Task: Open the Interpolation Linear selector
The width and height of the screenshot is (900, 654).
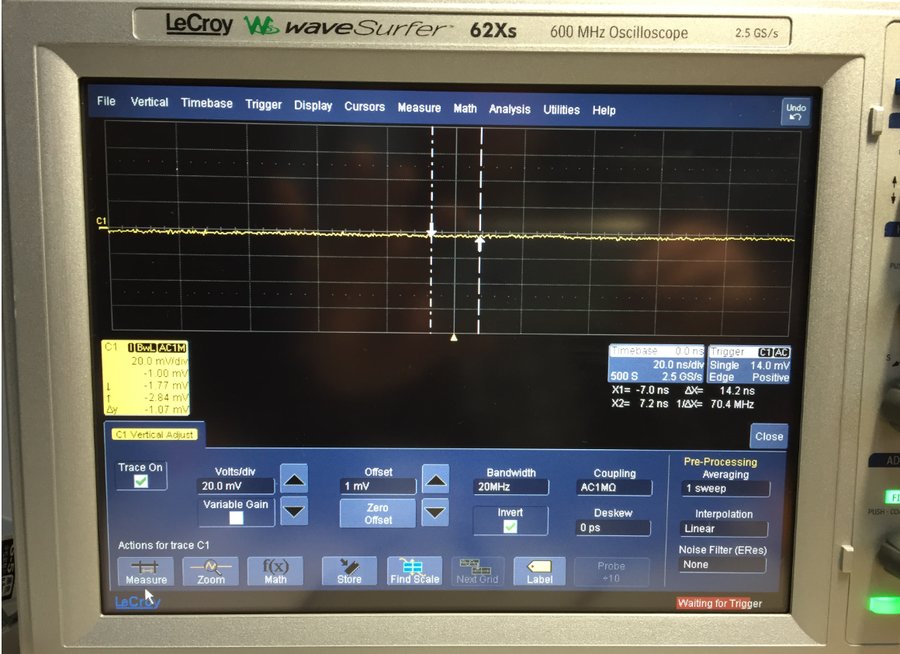Action: (724, 529)
